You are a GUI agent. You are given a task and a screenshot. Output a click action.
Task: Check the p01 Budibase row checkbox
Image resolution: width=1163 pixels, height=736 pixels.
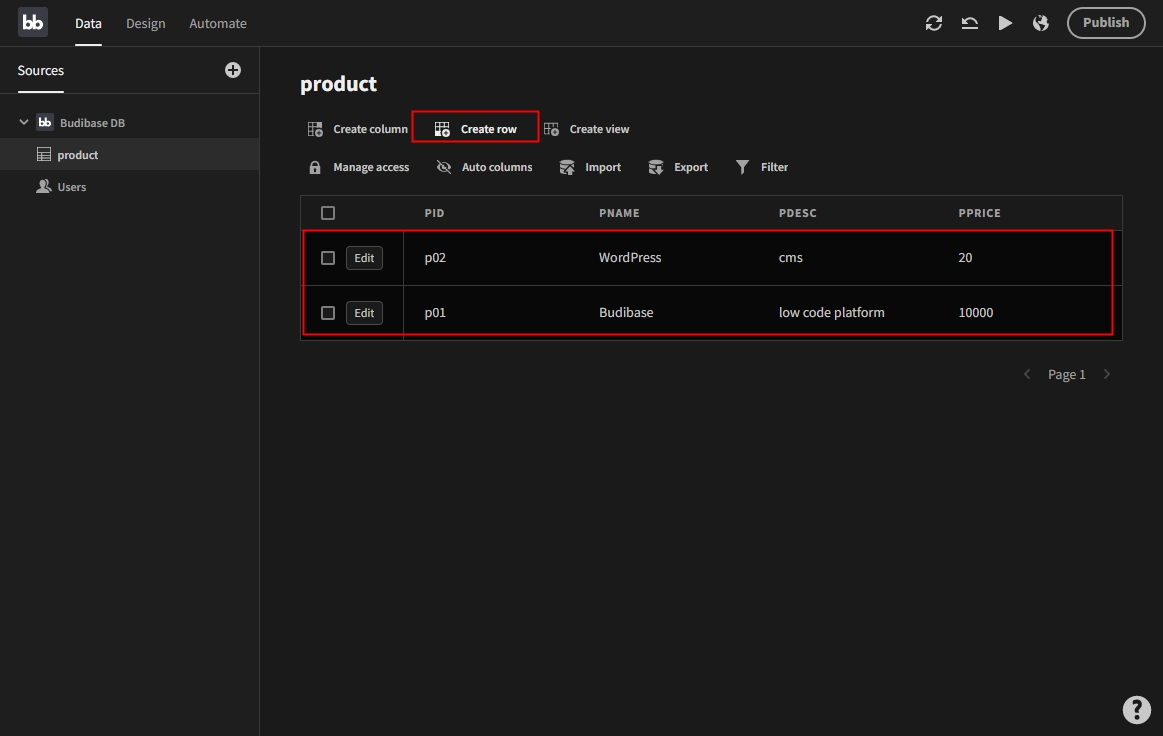[328, 313]
